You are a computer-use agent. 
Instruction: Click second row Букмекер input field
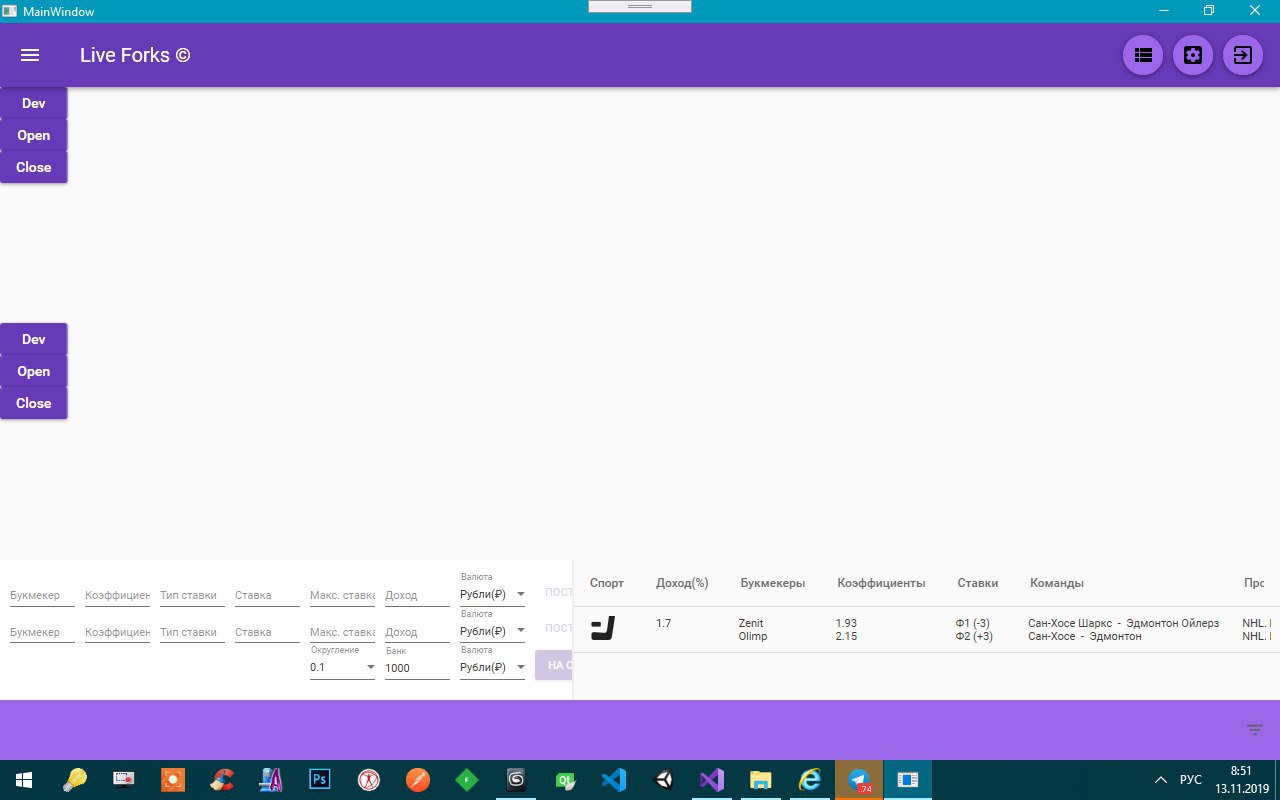click(42, 632)
